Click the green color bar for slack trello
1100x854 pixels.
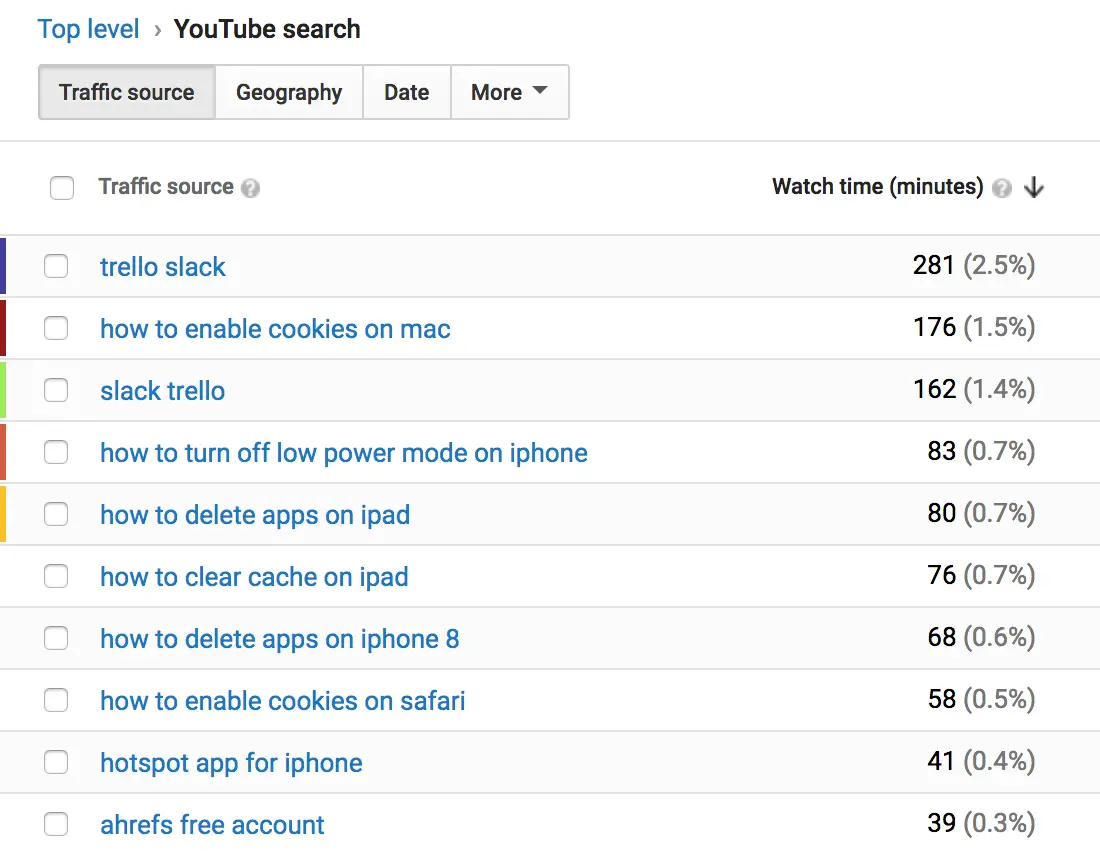pyautogui.click(x=3, y=390)
